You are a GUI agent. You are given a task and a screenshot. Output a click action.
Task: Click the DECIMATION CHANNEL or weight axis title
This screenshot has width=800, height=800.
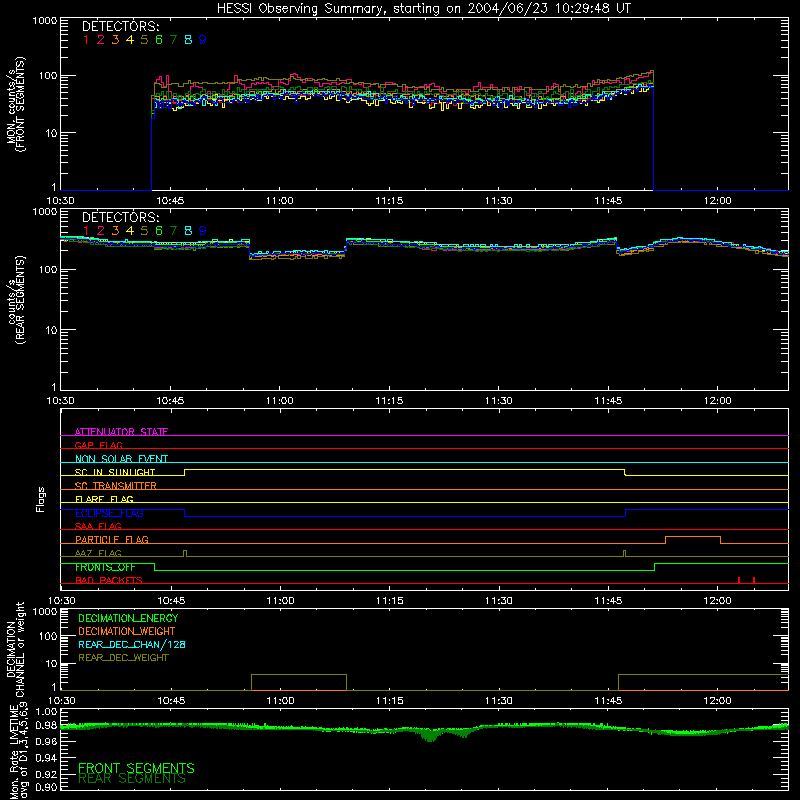pos(15,649)
